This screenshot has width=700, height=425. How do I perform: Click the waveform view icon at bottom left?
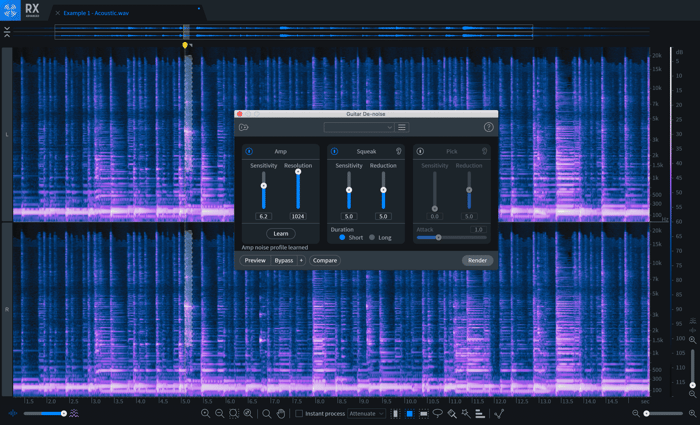(13, 413)
